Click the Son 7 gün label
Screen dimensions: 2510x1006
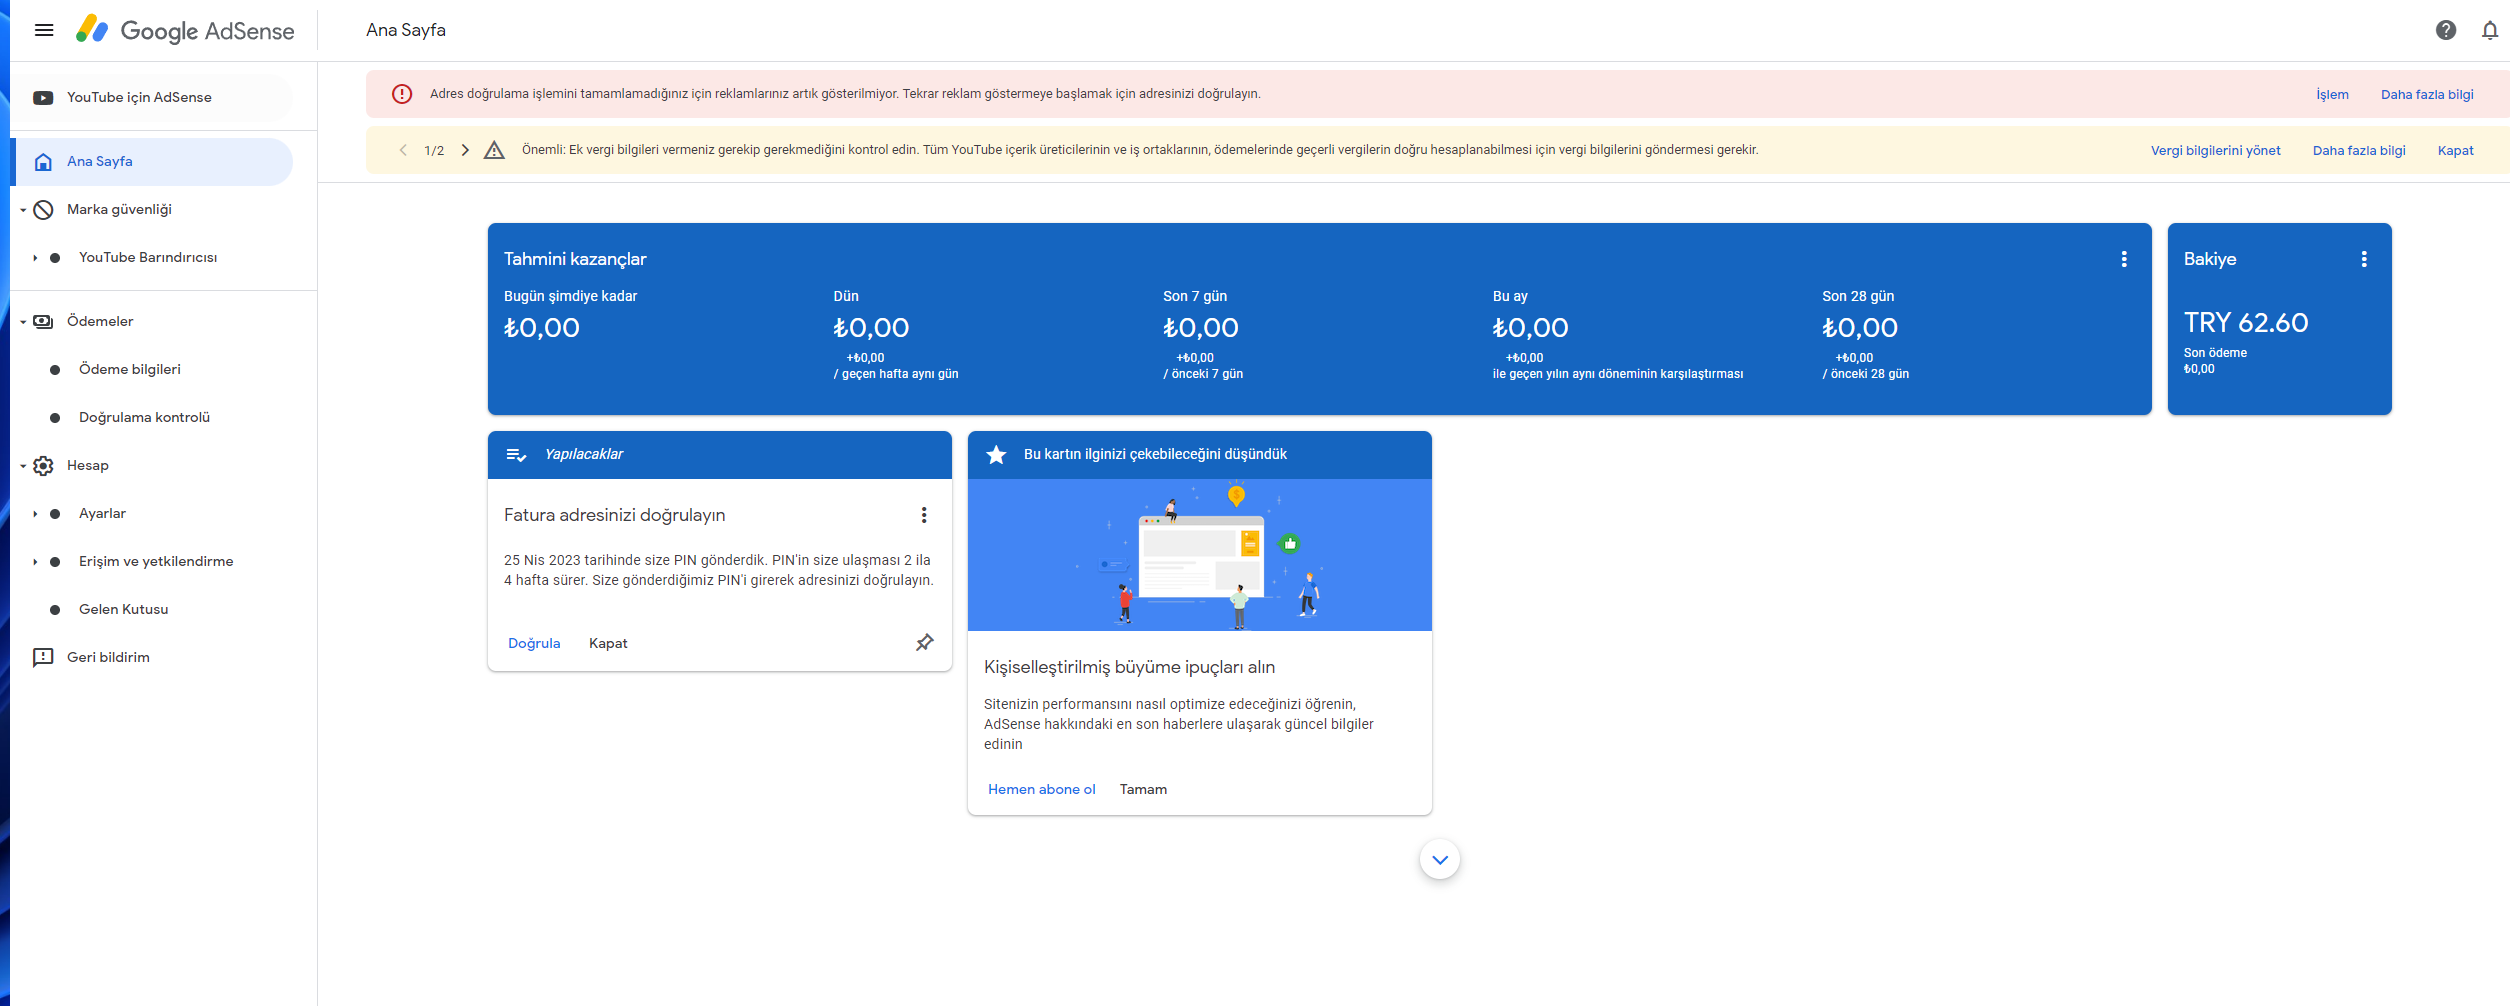(x=1195, y=297)
